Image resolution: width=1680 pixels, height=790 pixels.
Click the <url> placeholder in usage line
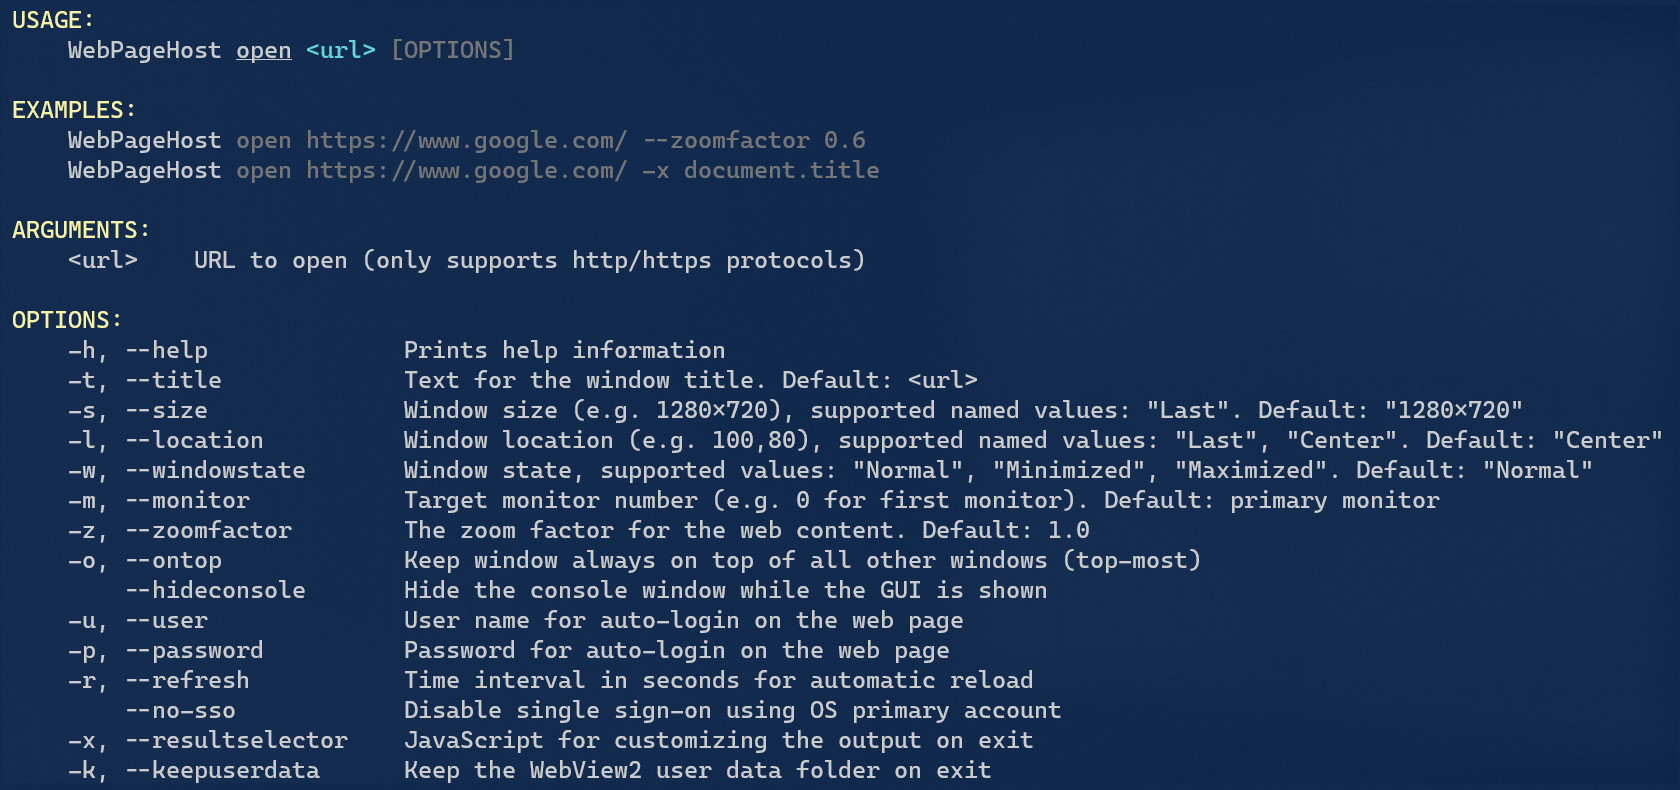[x=341, y=50]
